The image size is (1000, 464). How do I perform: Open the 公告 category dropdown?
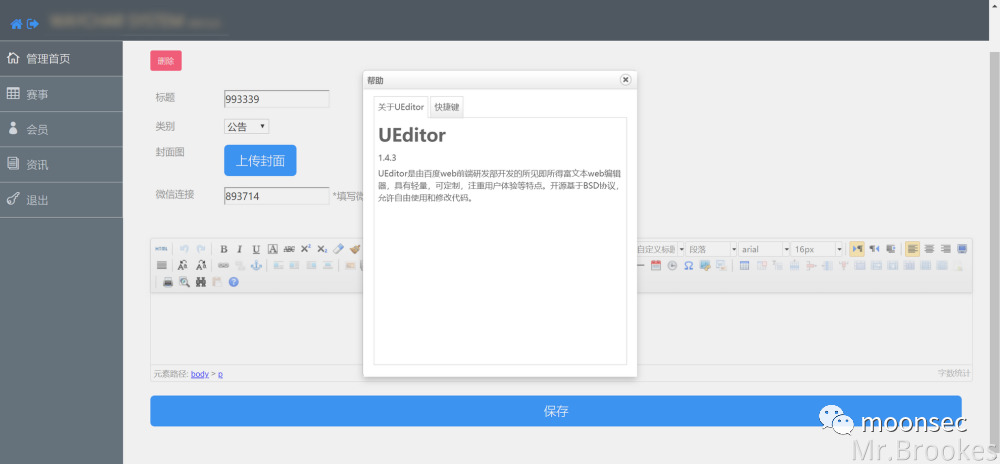click(247, 126)
